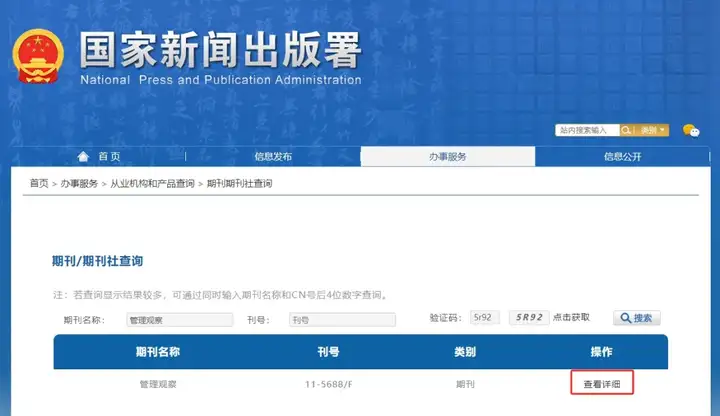Click the 期刊名称 column header
Screen dimensions: 720x416
[158, 352]
